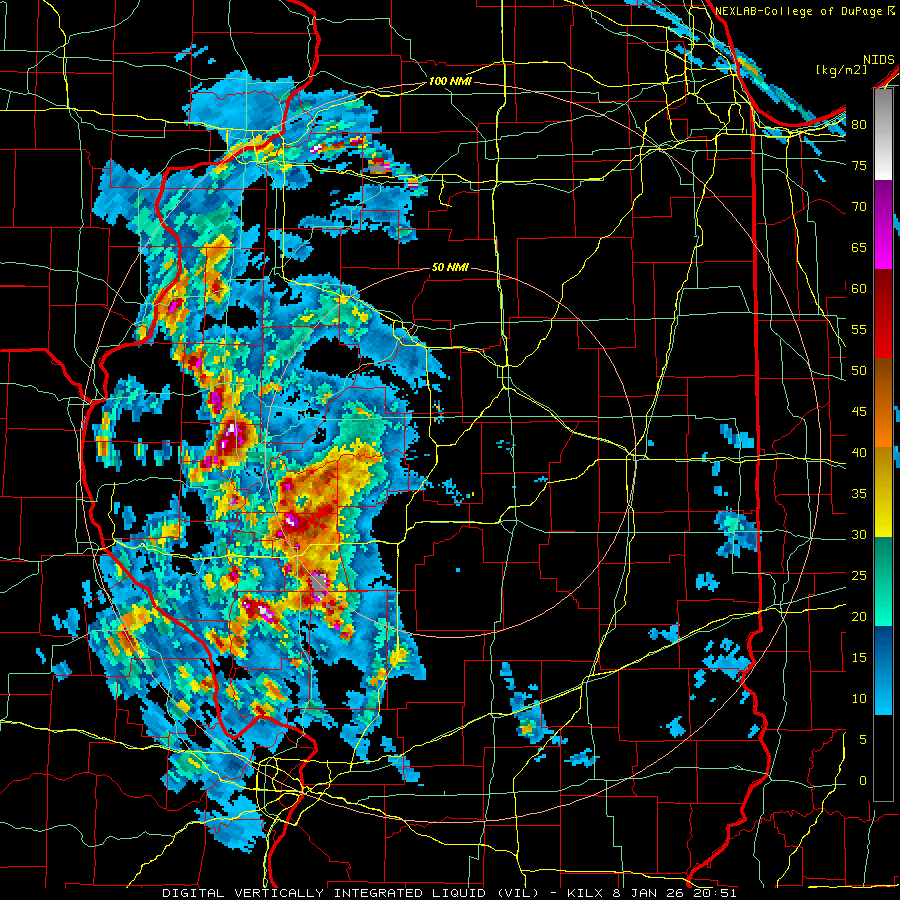Click the 10 value on the color scale
This screenshot has width=900, height=900.
click(859, 699)
